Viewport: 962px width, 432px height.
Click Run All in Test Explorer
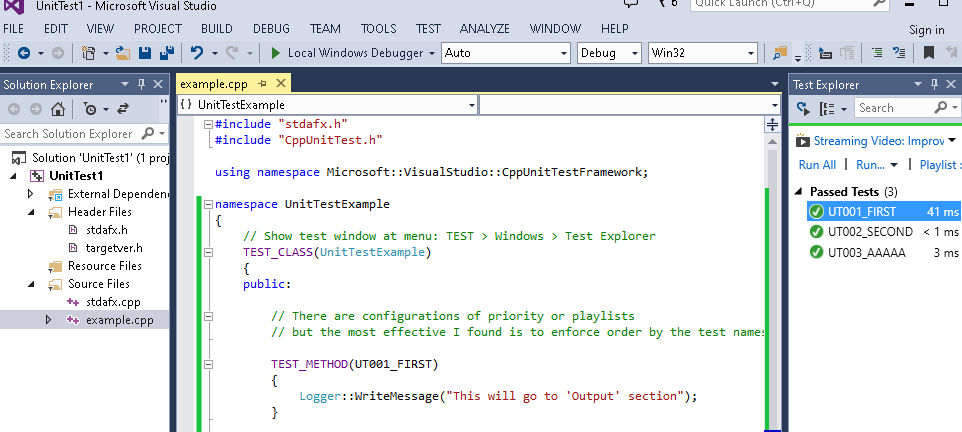click(x=817, y=165)
